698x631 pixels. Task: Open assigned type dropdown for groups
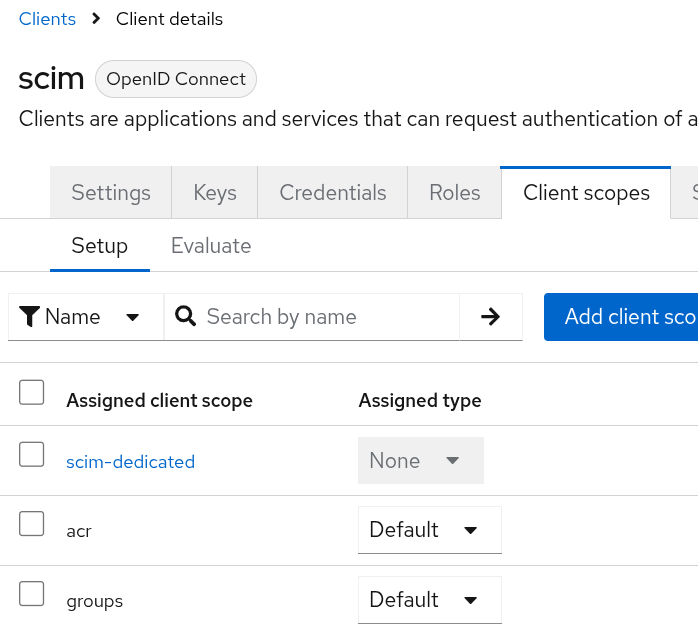coord(429,600)
